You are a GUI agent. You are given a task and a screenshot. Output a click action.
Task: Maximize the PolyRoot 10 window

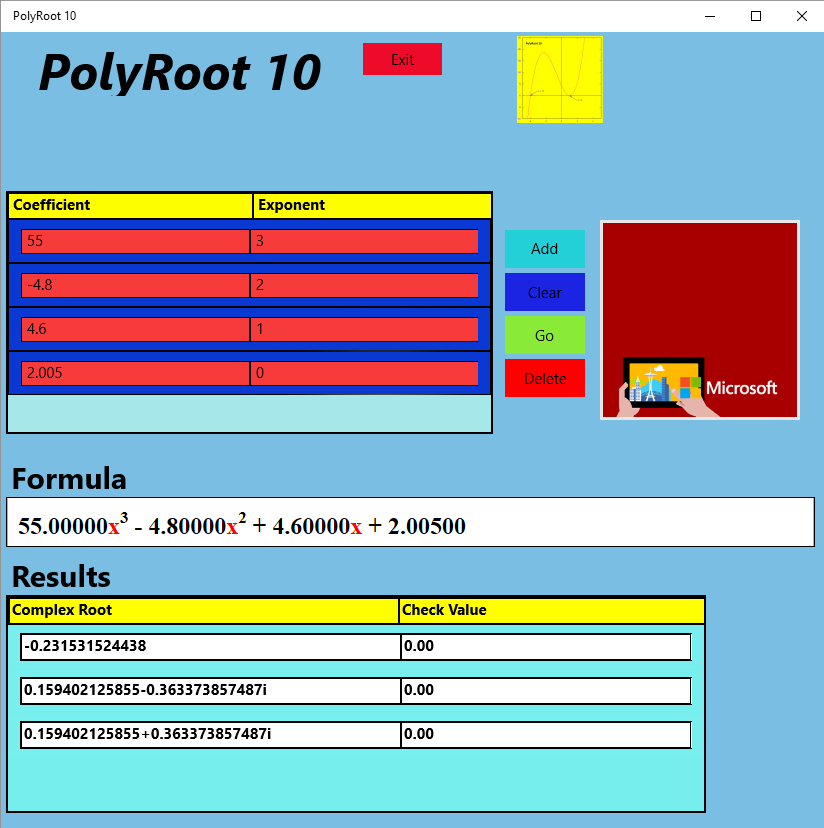756,16
